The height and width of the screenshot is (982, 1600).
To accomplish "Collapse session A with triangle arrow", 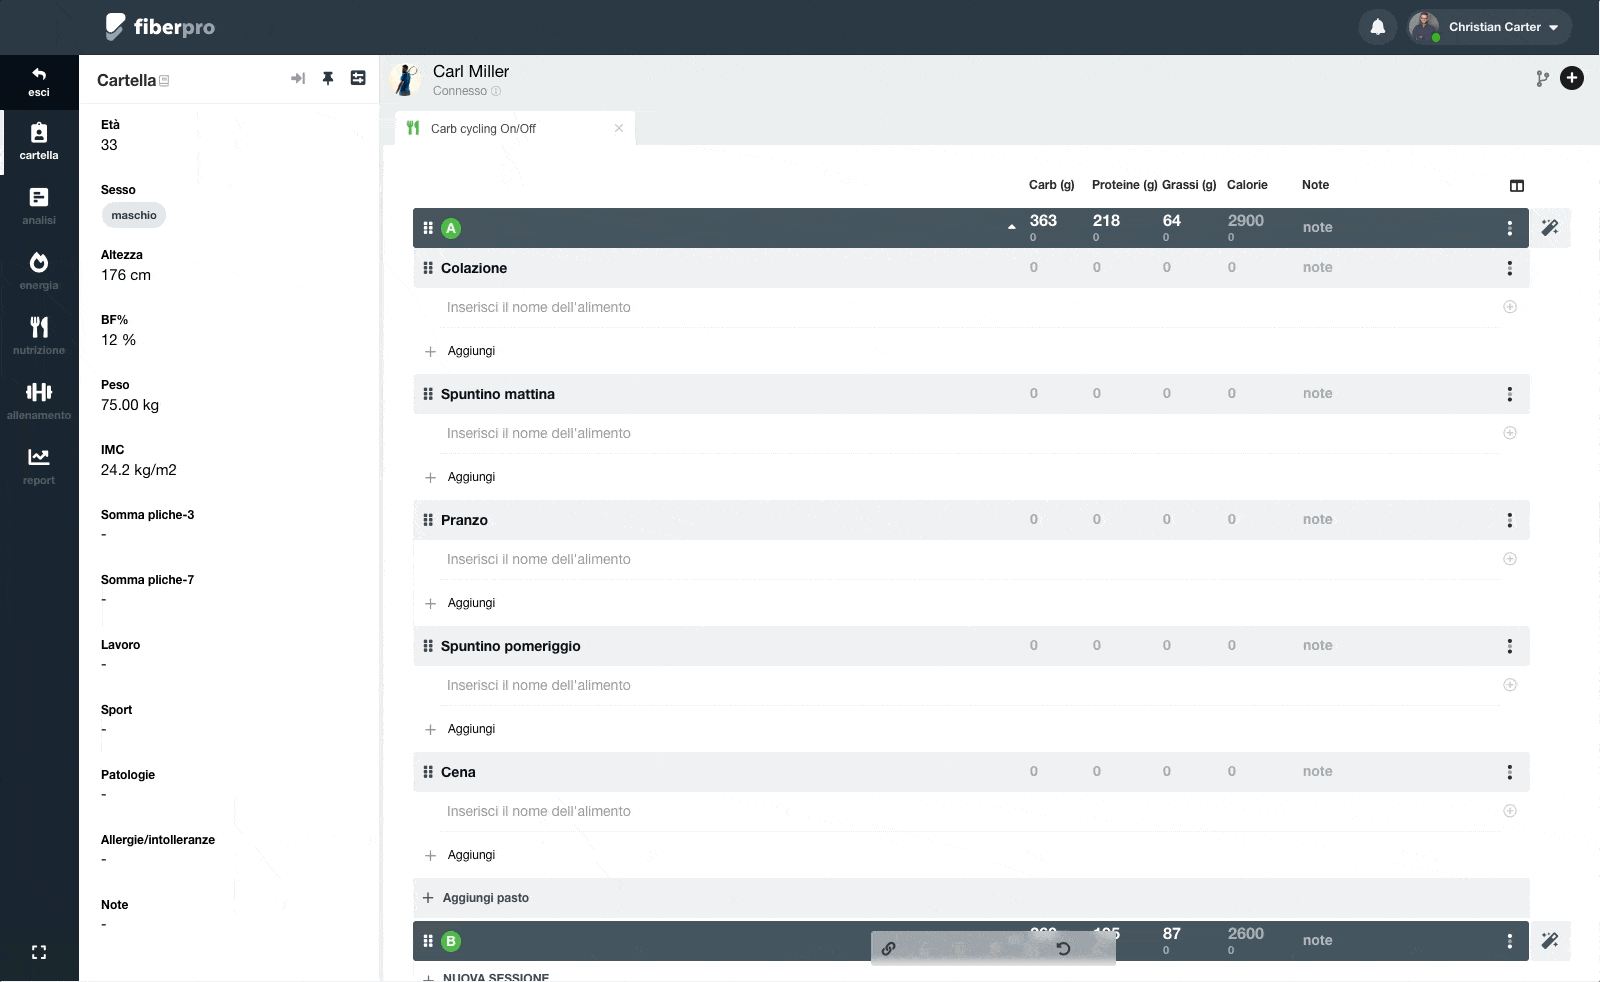I will 1012,228.
